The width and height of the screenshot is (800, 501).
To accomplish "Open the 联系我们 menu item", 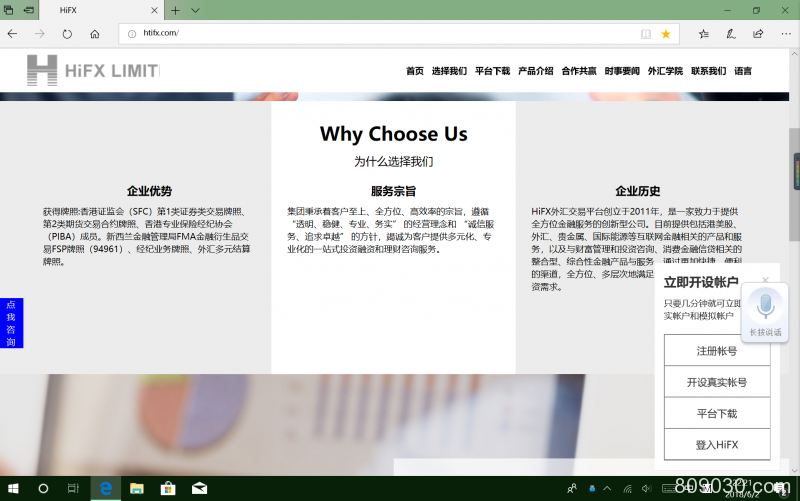I will [709, 71].
